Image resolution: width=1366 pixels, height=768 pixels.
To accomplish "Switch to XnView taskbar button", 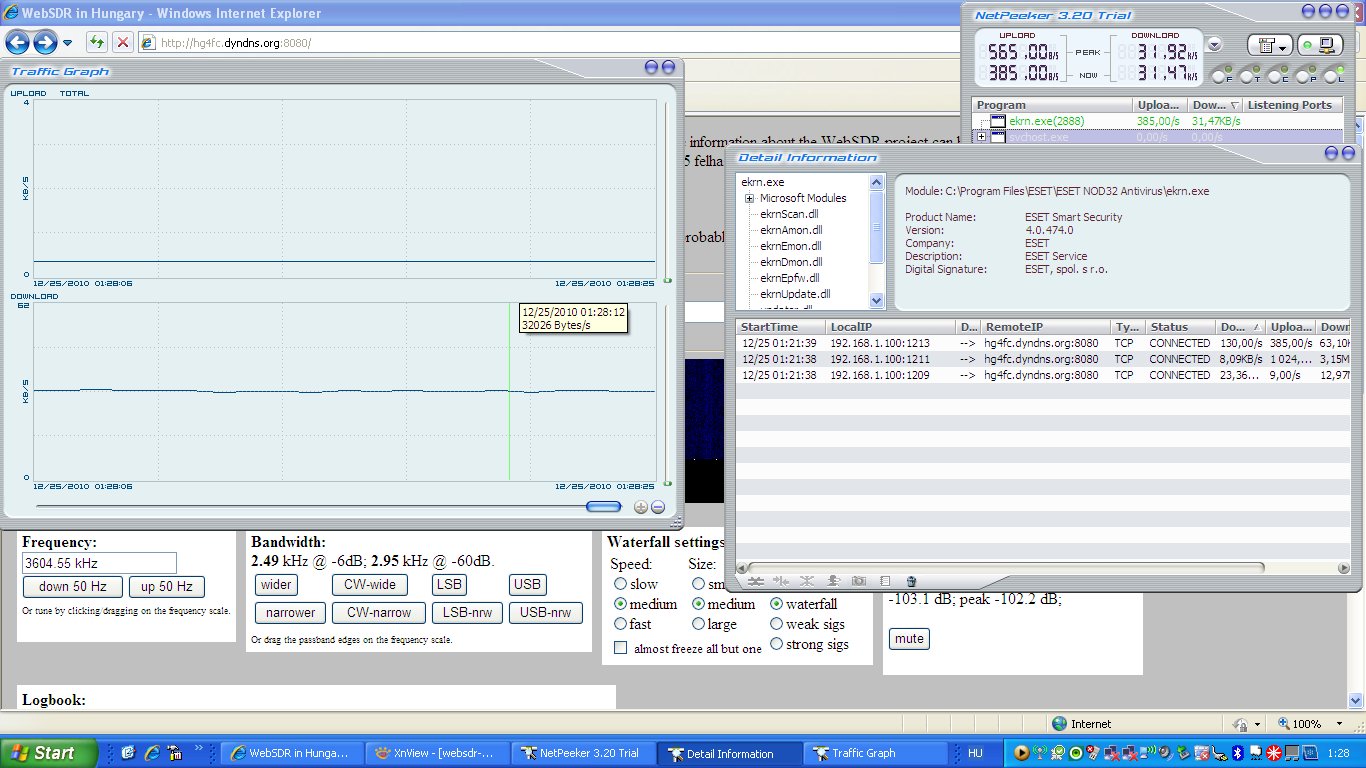I will [x=436, y=753].
